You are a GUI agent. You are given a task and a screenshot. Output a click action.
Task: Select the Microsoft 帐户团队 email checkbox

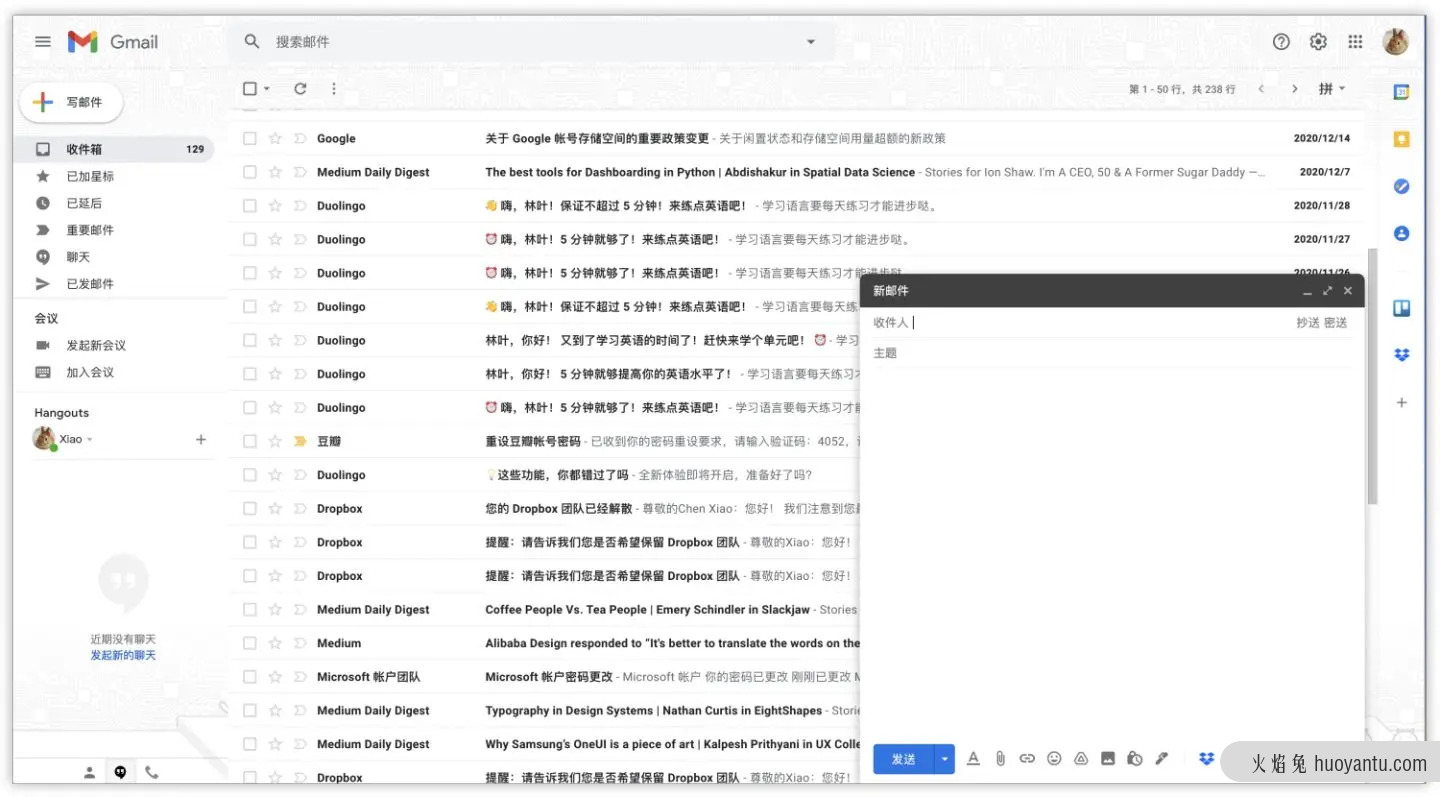[x=250, y=677]
